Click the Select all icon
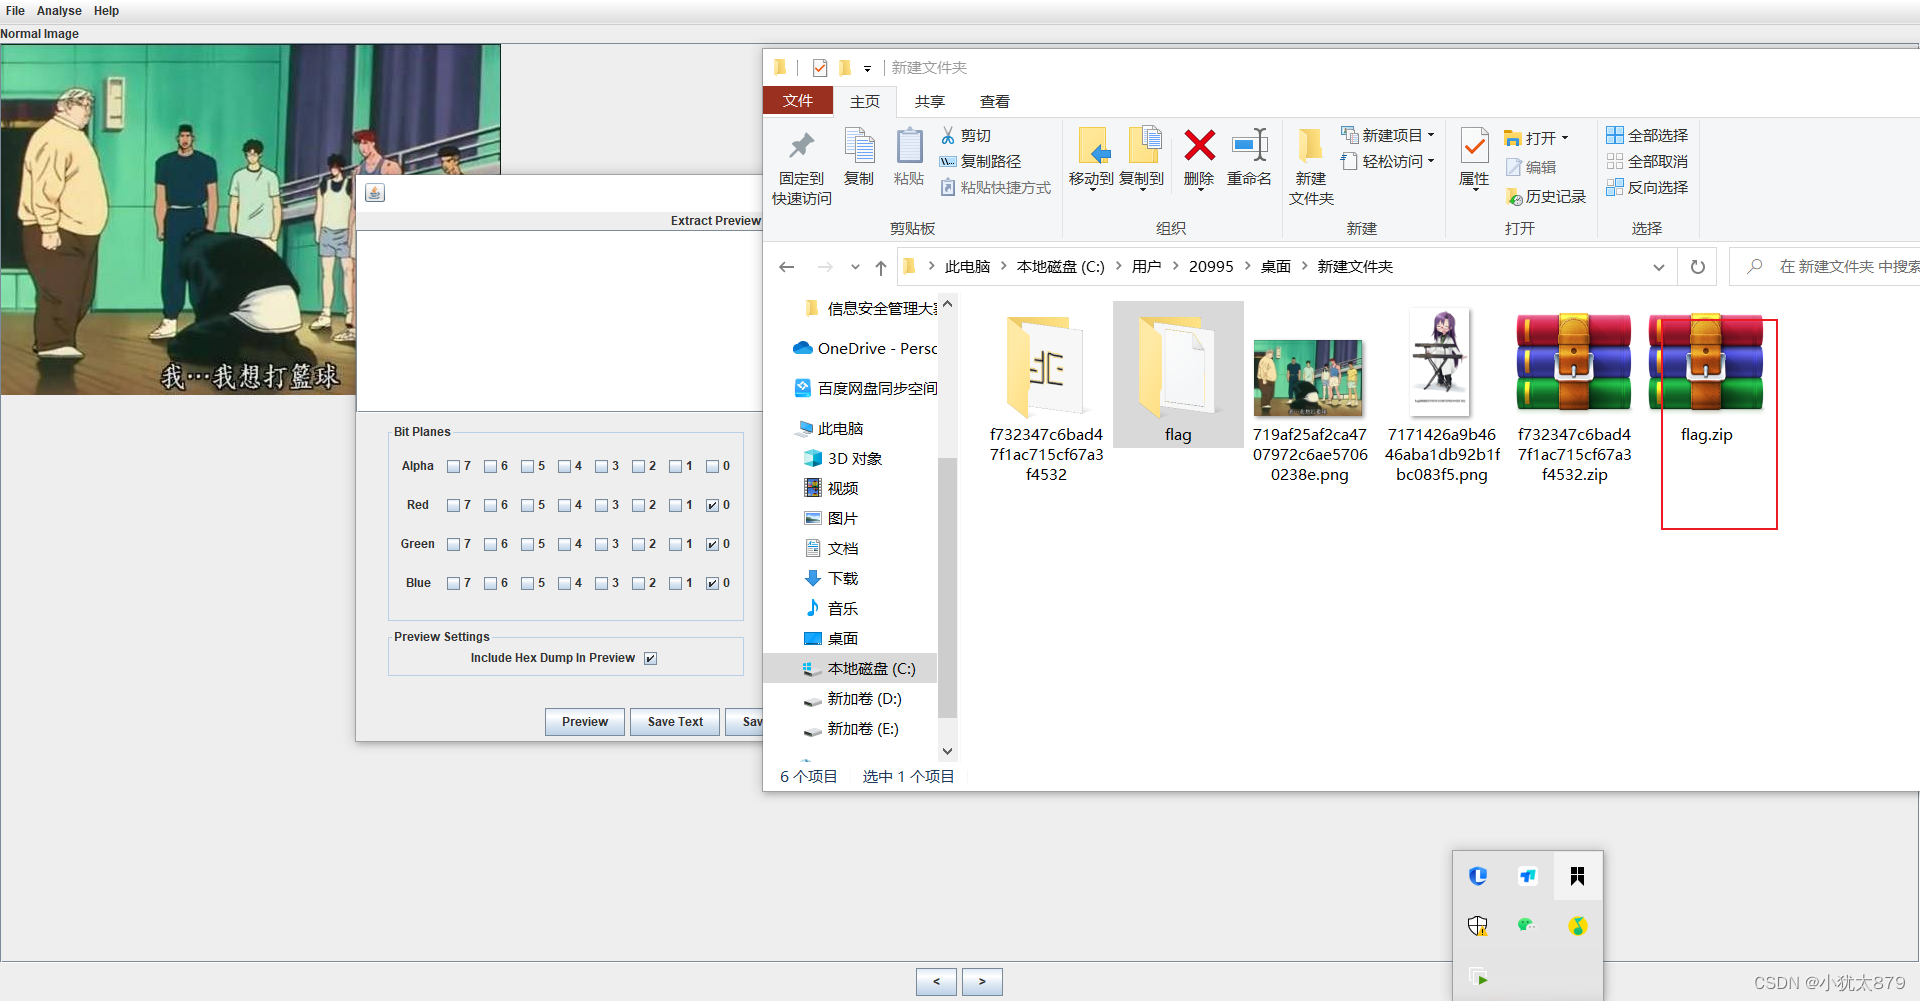Viewport: 1920px width, 1001px height. click(x=1615, y=135)
